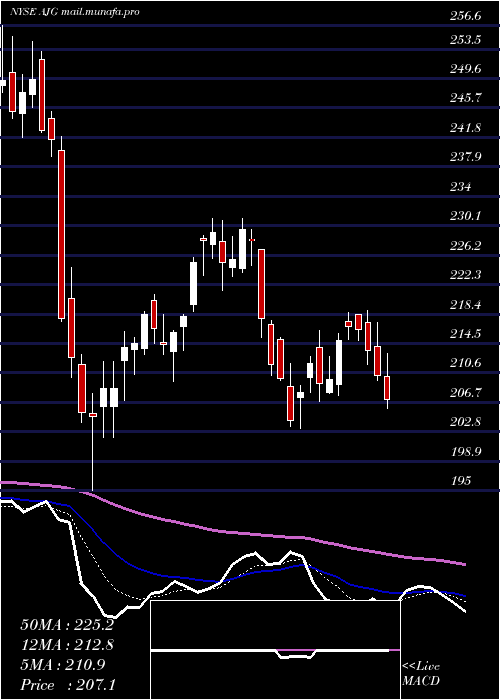Click the 210.6 price axis label
500x700 pixels.
point(466,363)
